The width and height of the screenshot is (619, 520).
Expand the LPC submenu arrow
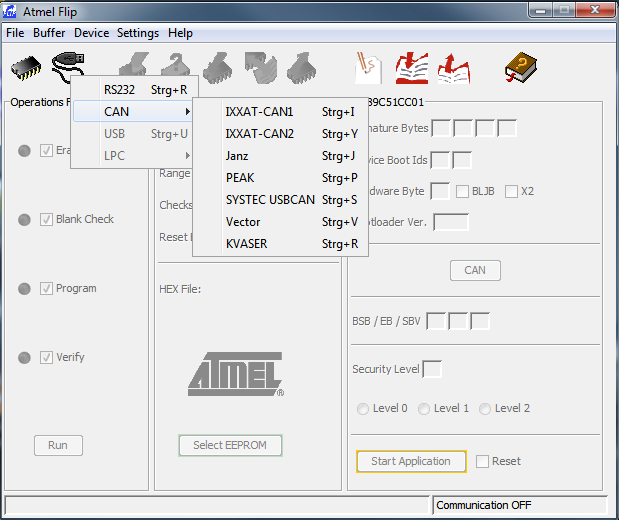[188, 156]
